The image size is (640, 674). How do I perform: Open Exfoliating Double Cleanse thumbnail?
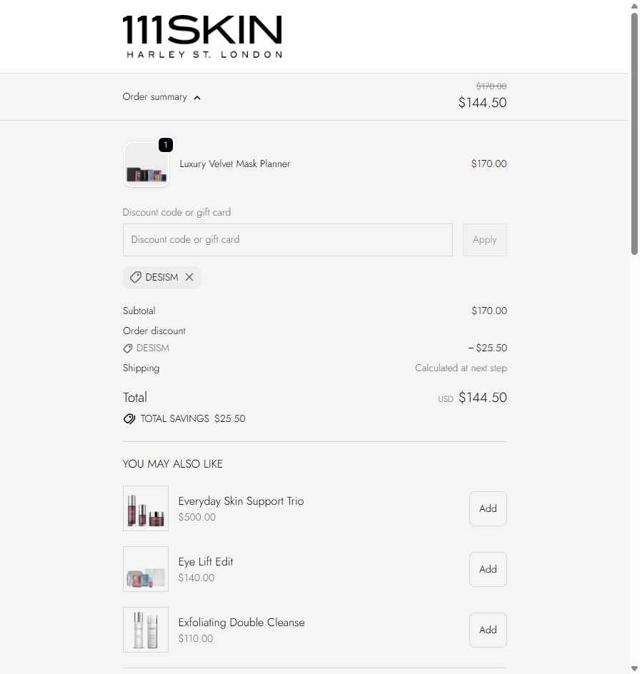[x=146, y=630]
